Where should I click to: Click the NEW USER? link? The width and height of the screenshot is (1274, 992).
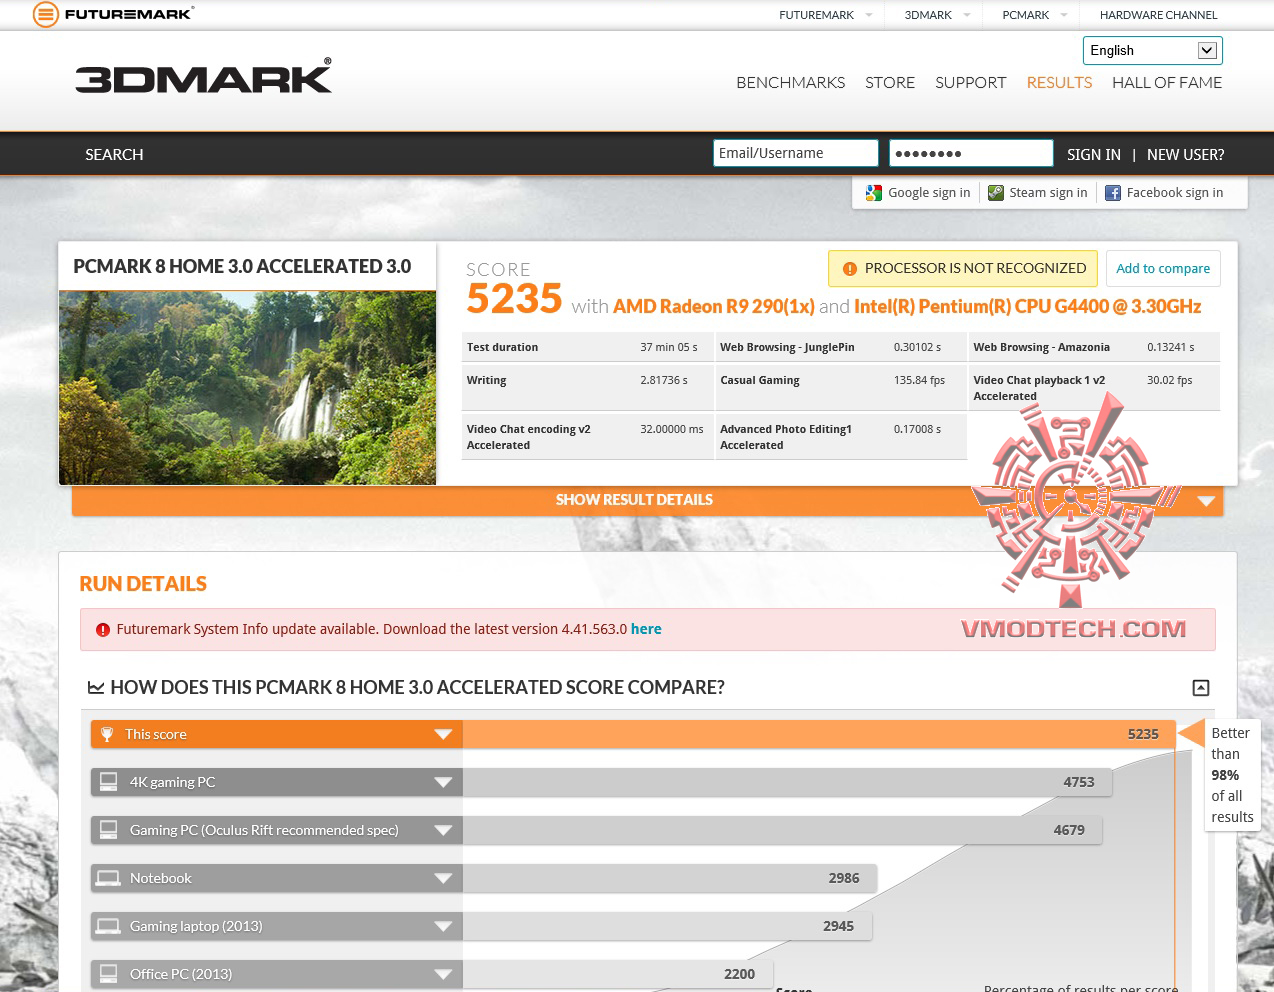point(1185,155)
